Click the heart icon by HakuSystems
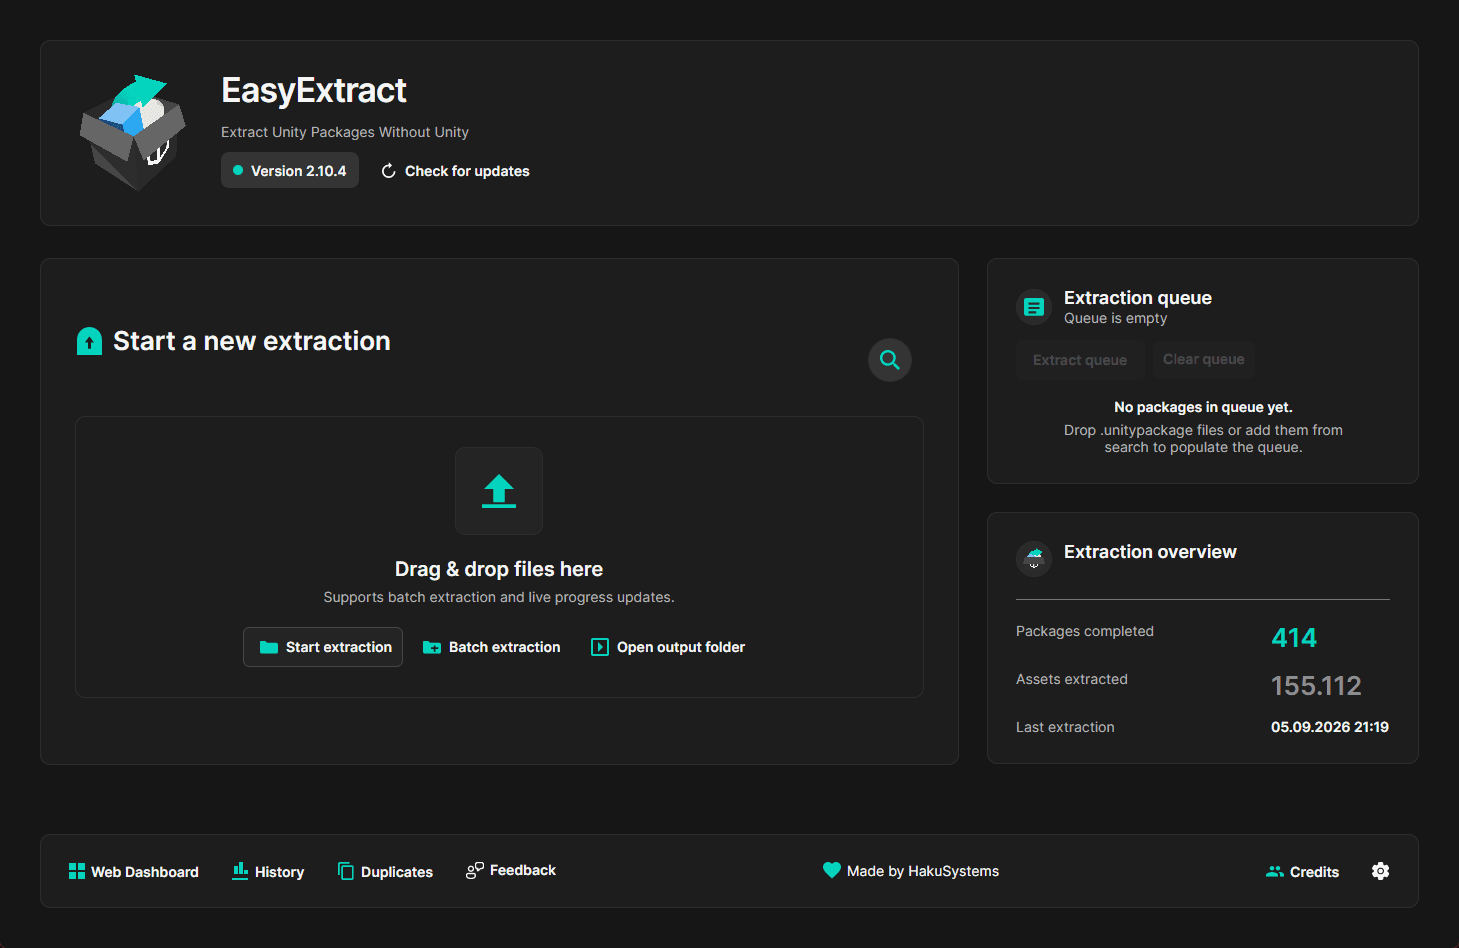 tap(832, 870)
